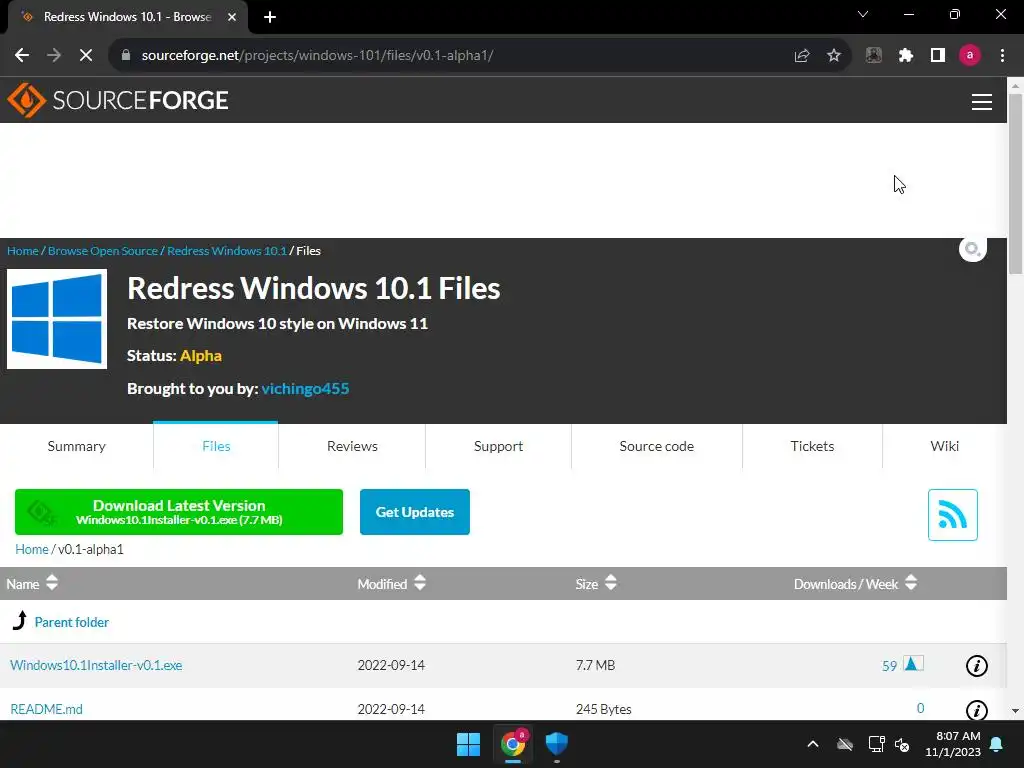Toggle the browser side panel
Viewport: 1024px width, 768px height.
click(938, 56)
